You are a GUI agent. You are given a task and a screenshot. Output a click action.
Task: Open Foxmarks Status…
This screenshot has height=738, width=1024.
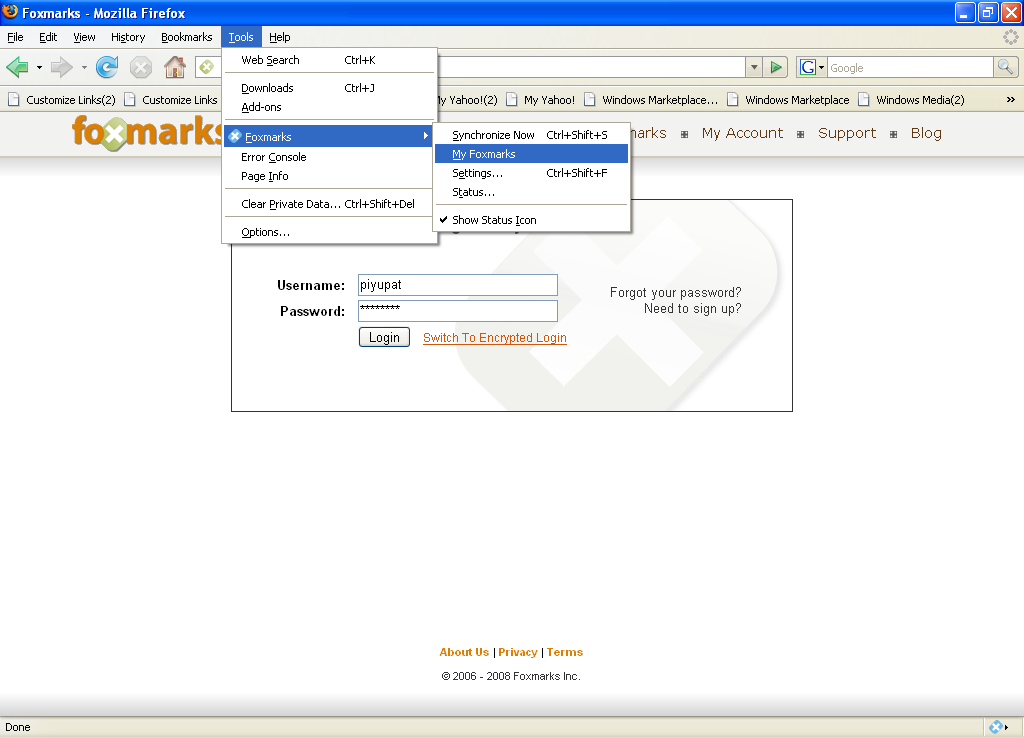pyautogui.click(x=532, y=192)
